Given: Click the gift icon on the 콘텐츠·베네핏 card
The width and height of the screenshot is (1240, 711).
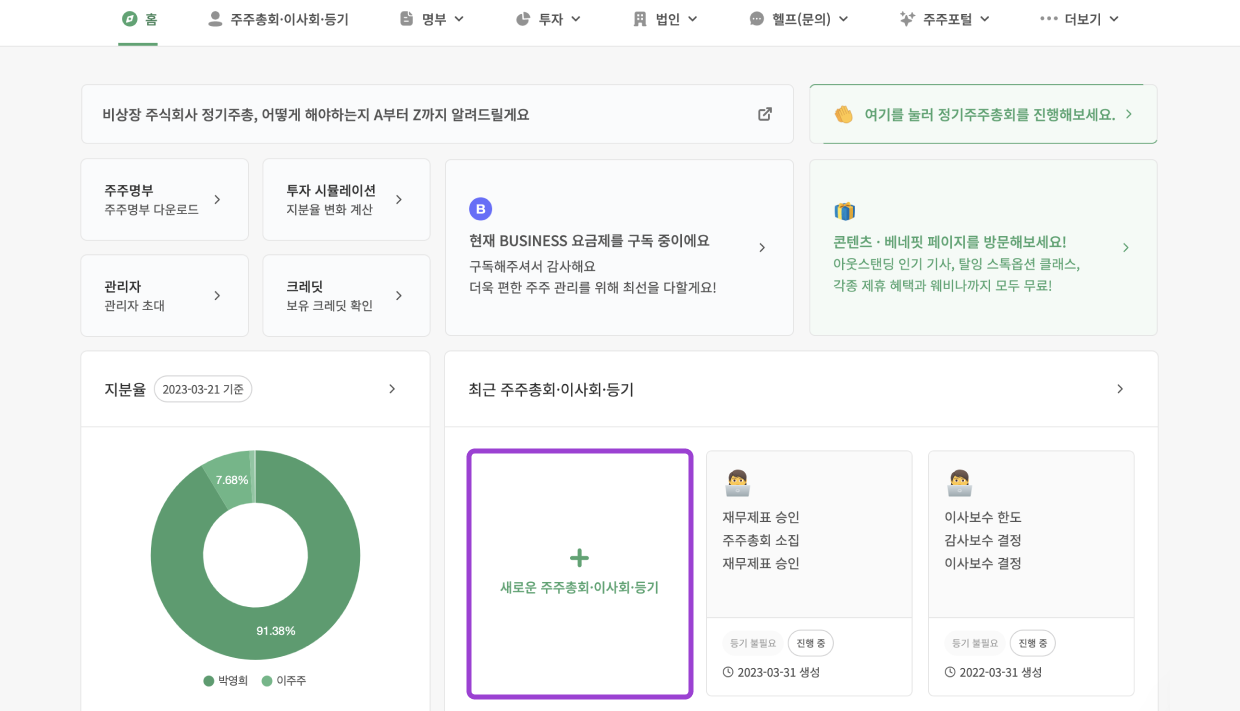Looking at the screenshot, I should tap(844, 211).
